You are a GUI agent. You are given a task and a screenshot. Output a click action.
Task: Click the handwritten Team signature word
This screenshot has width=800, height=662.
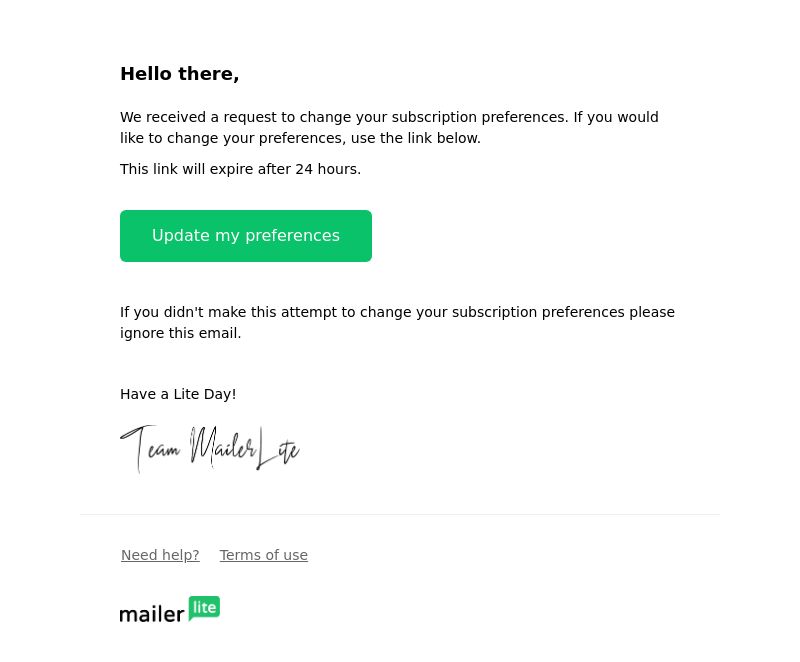click(150, 448)
